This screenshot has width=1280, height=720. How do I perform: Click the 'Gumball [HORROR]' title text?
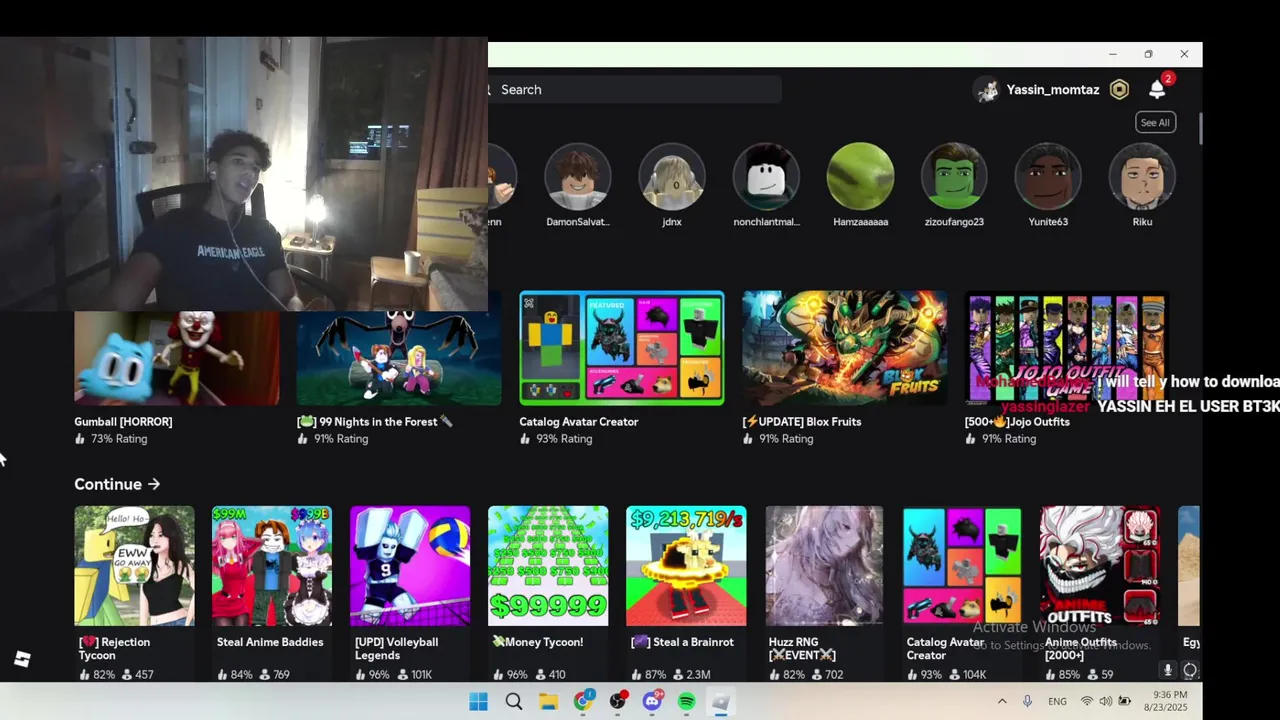pyautogui.click(x=123, y=422)
